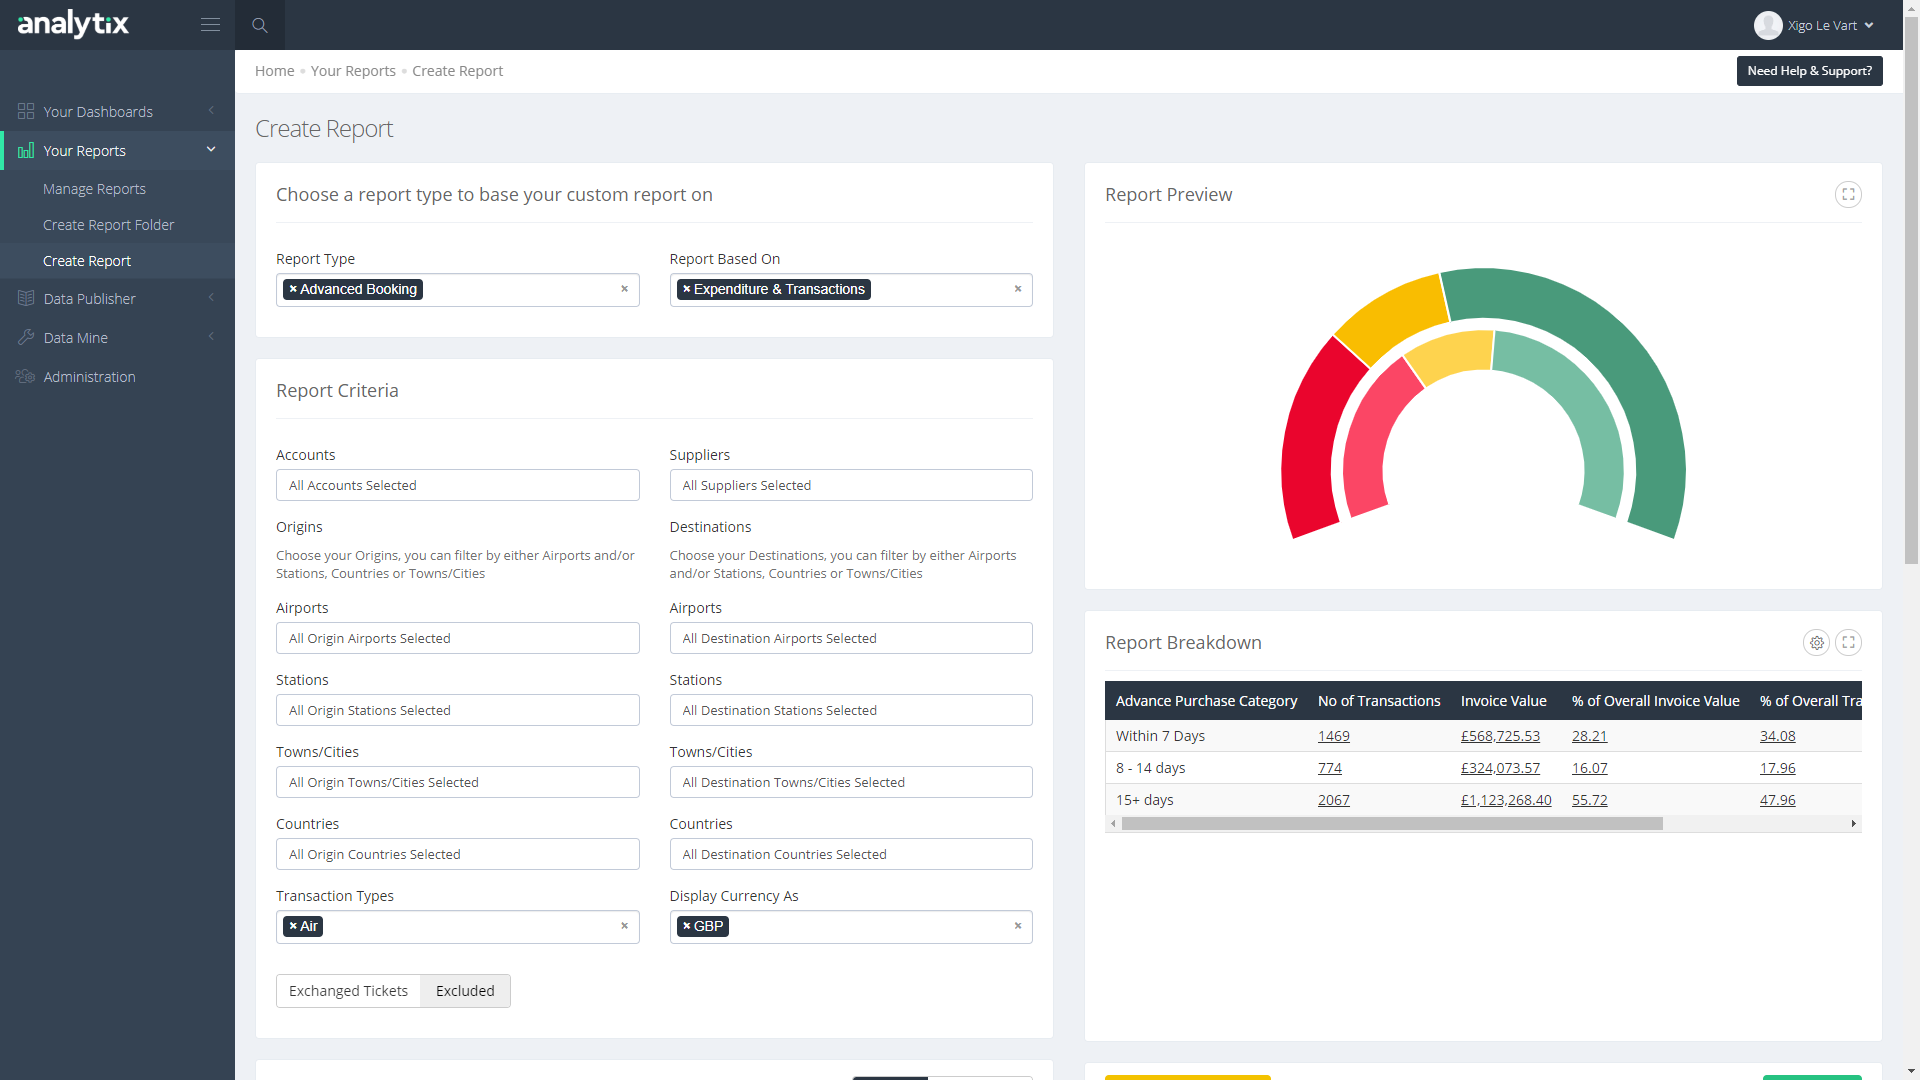
Task: Click table scroll right arrow
Action: 1853,824
